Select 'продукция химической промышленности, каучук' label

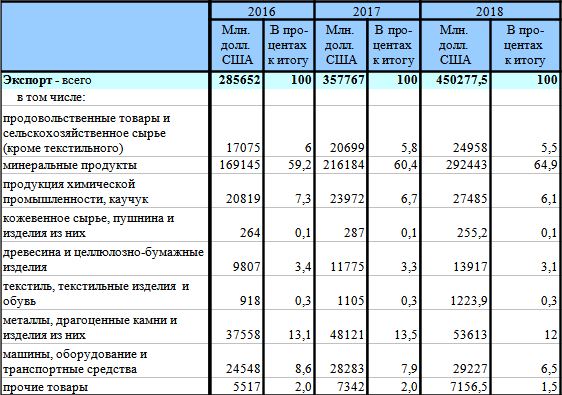(x=75, y=191)
